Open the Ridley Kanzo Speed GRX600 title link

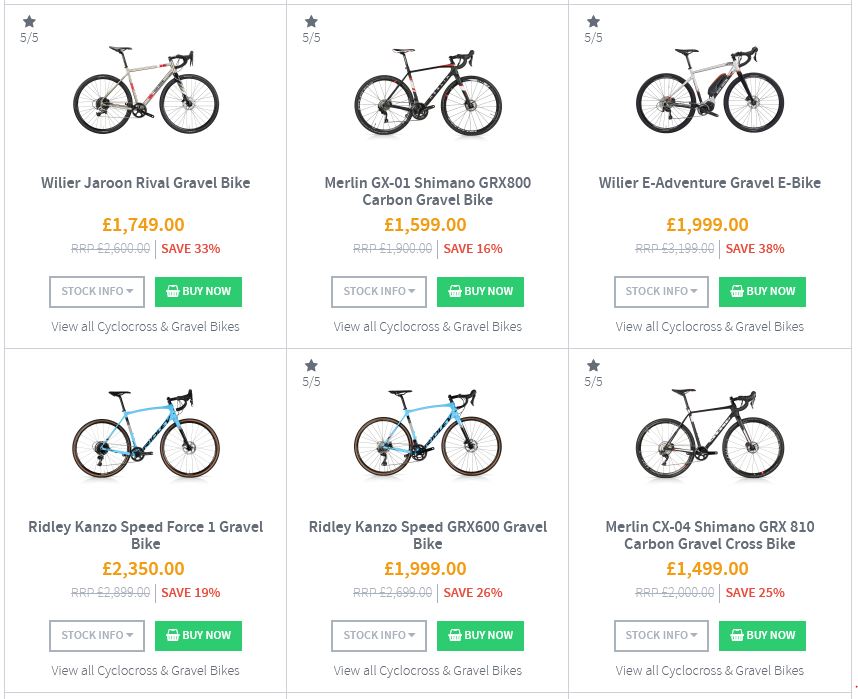pyautogui.click(x=428, y=535)
